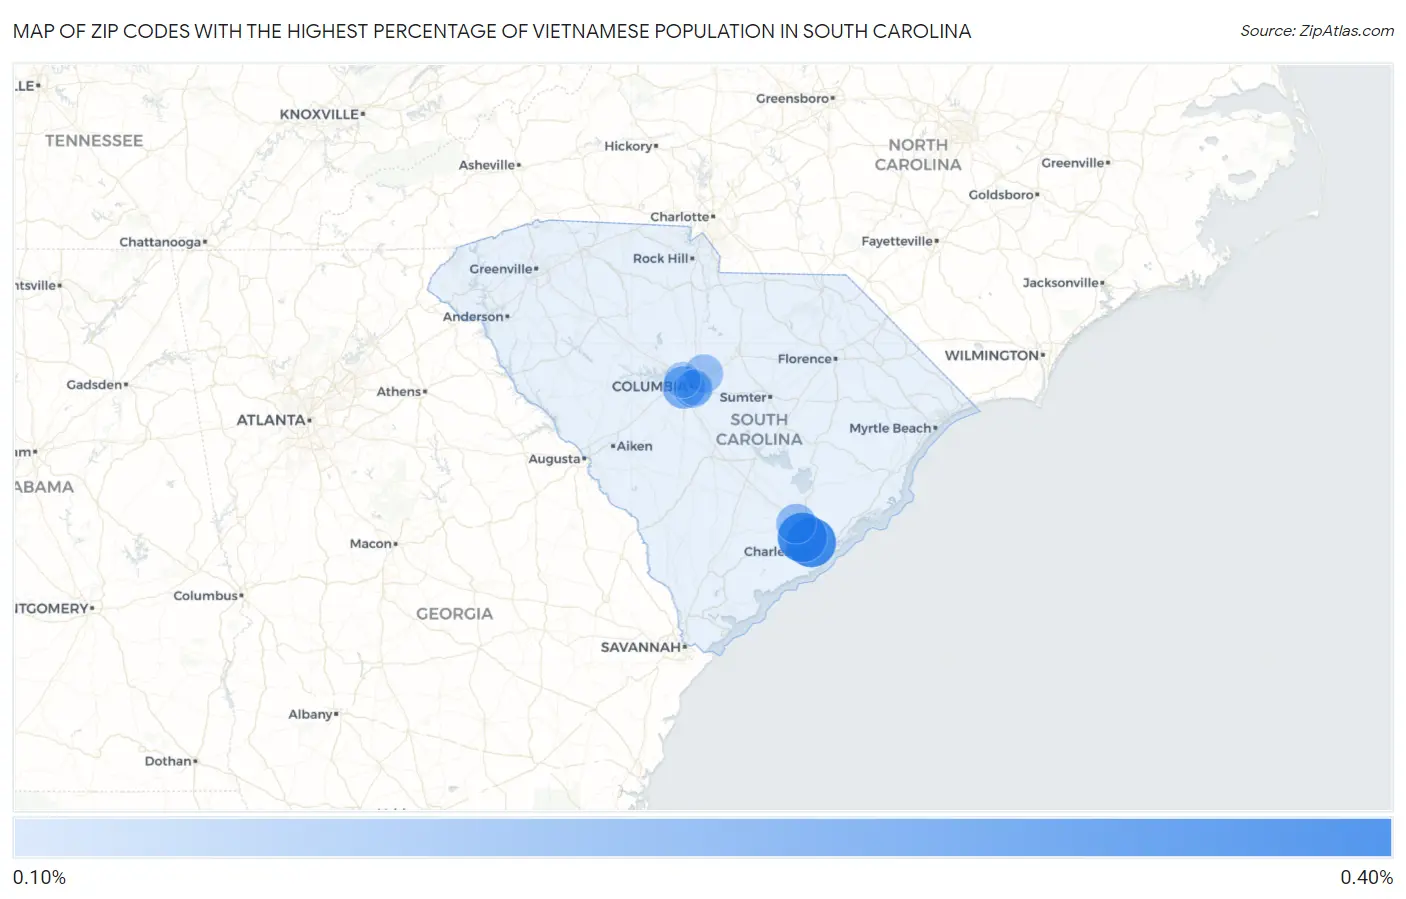Click the Hickory city label

pos(629,146)
